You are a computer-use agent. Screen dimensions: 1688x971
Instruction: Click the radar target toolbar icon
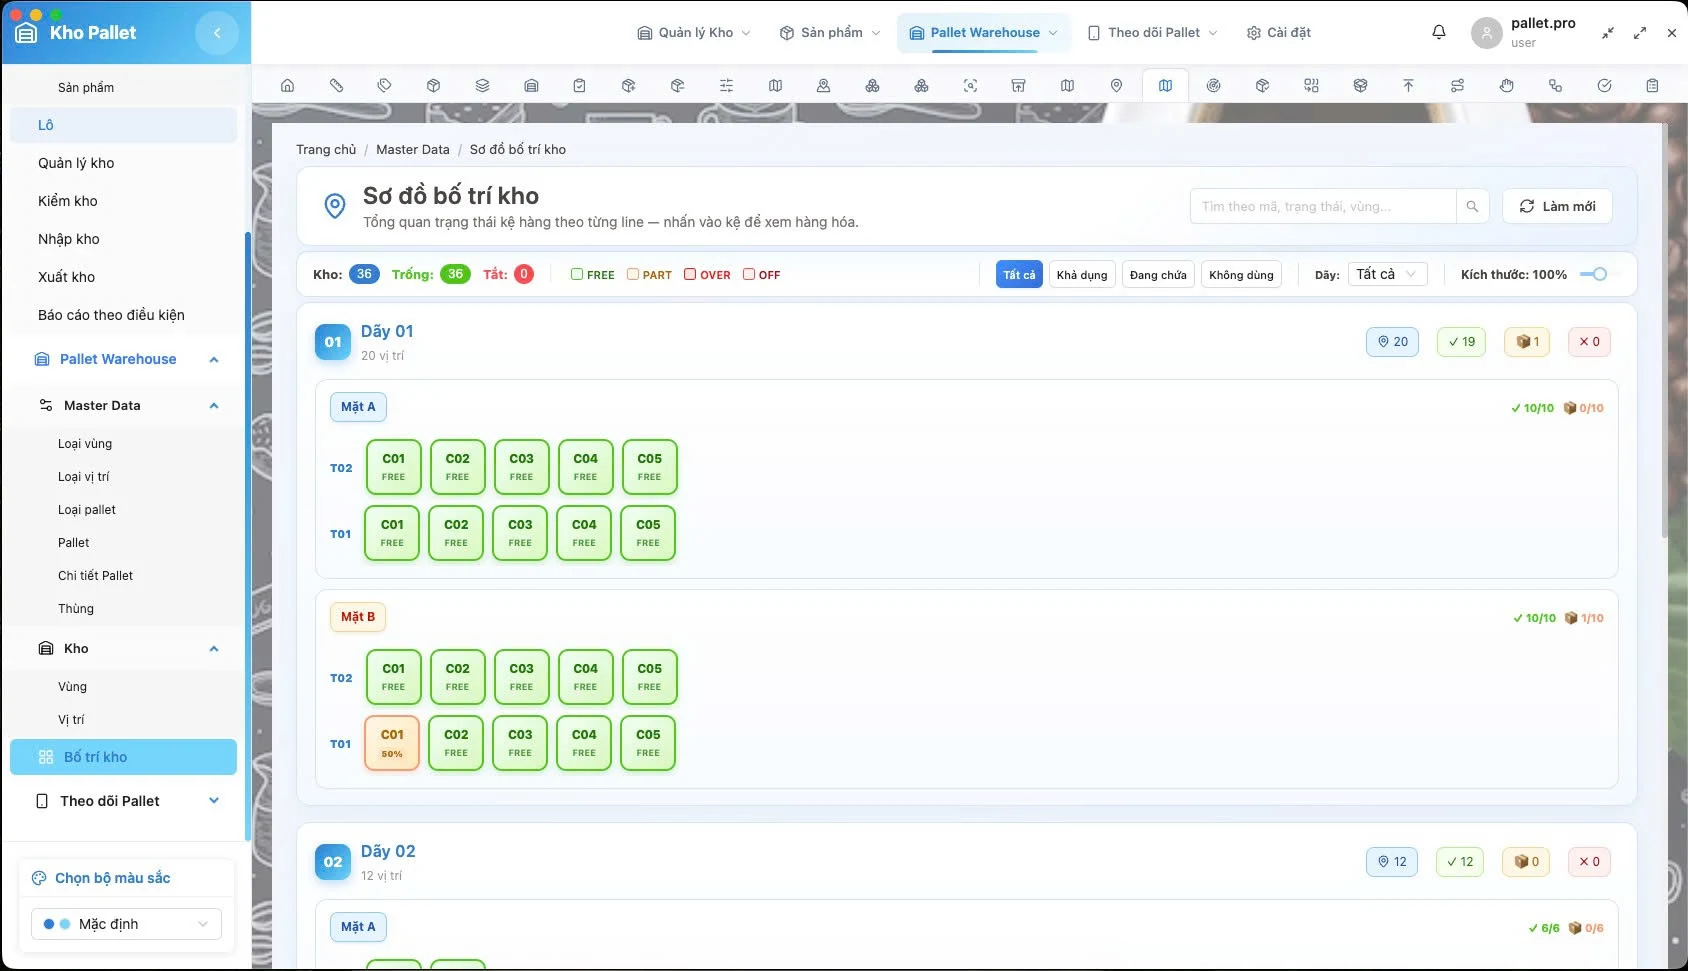1213,86
